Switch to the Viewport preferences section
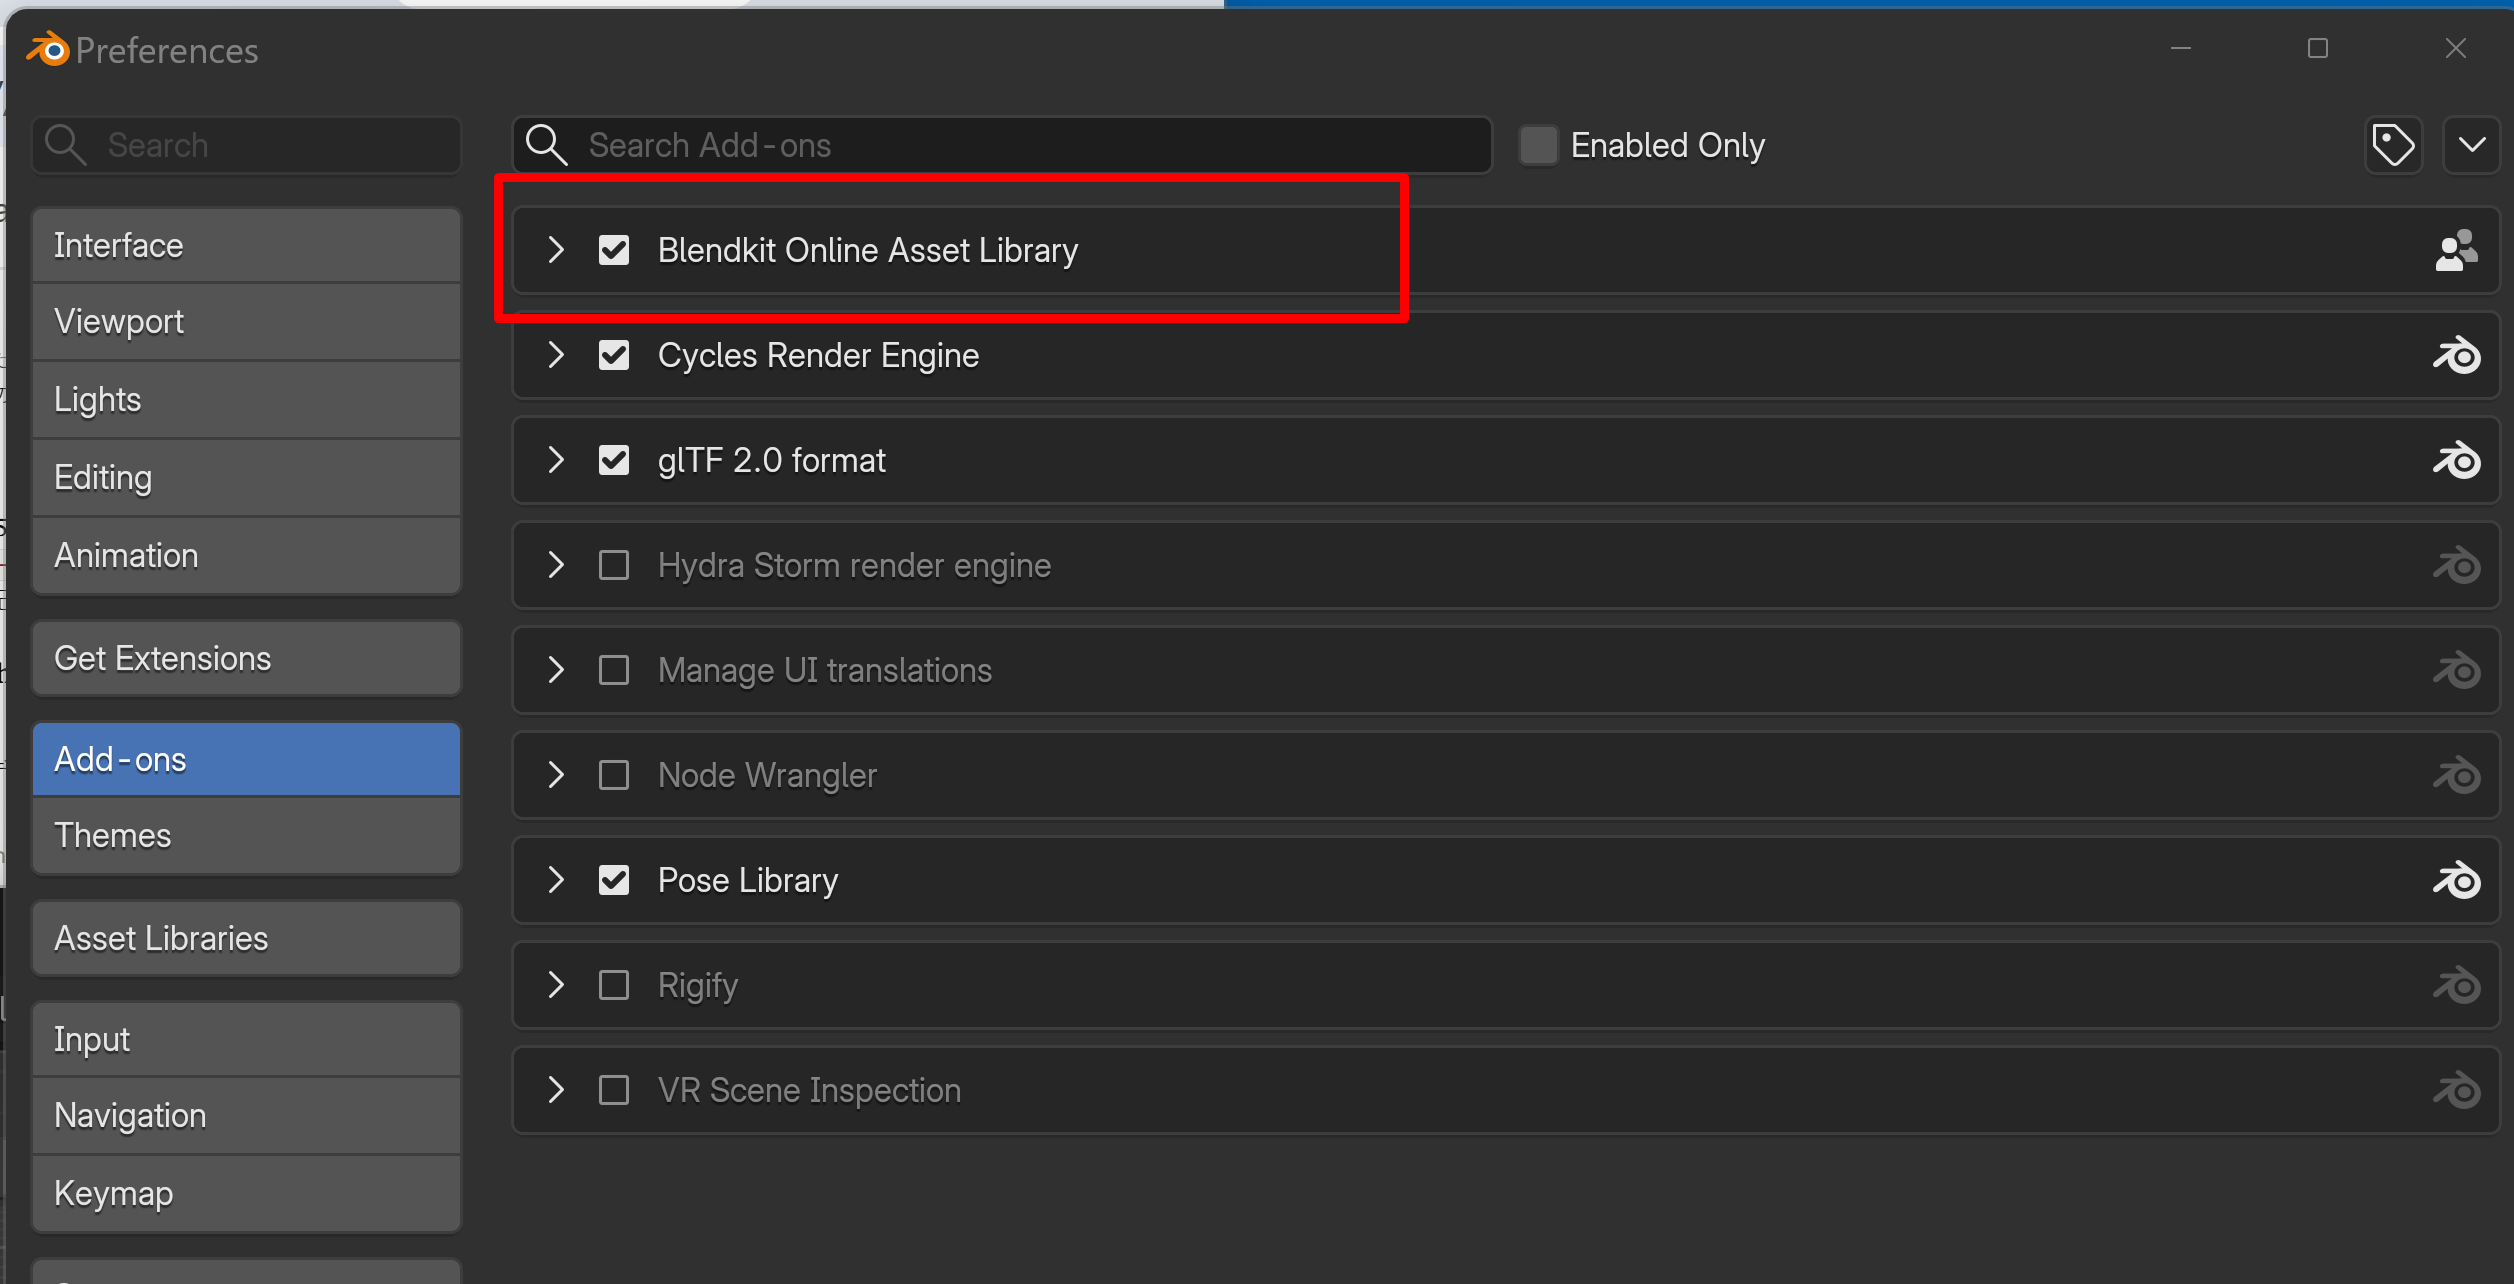 point(246,322)
